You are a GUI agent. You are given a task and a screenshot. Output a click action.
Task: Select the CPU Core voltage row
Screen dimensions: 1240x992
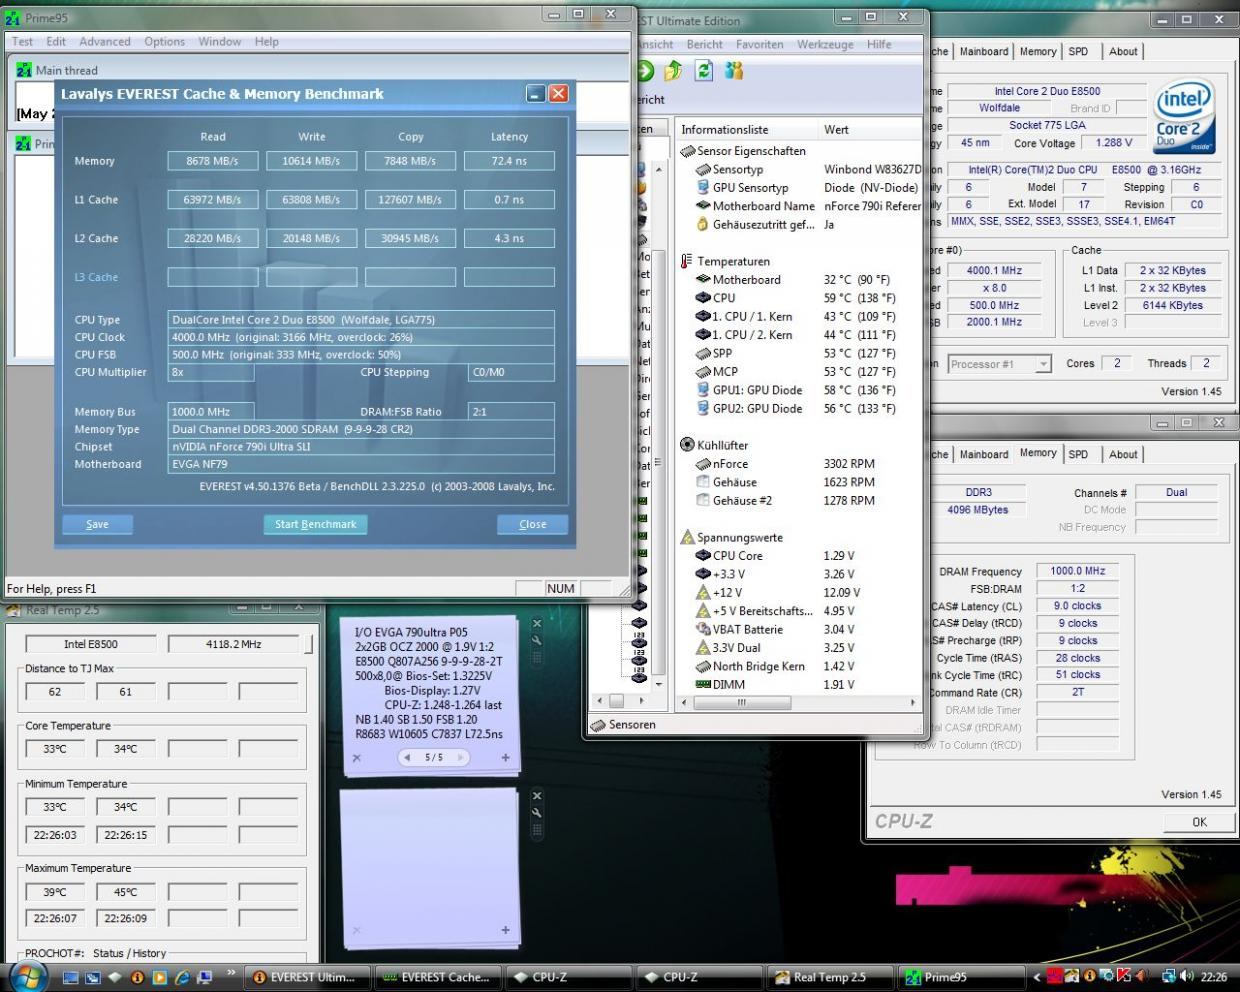pos(798,556)
